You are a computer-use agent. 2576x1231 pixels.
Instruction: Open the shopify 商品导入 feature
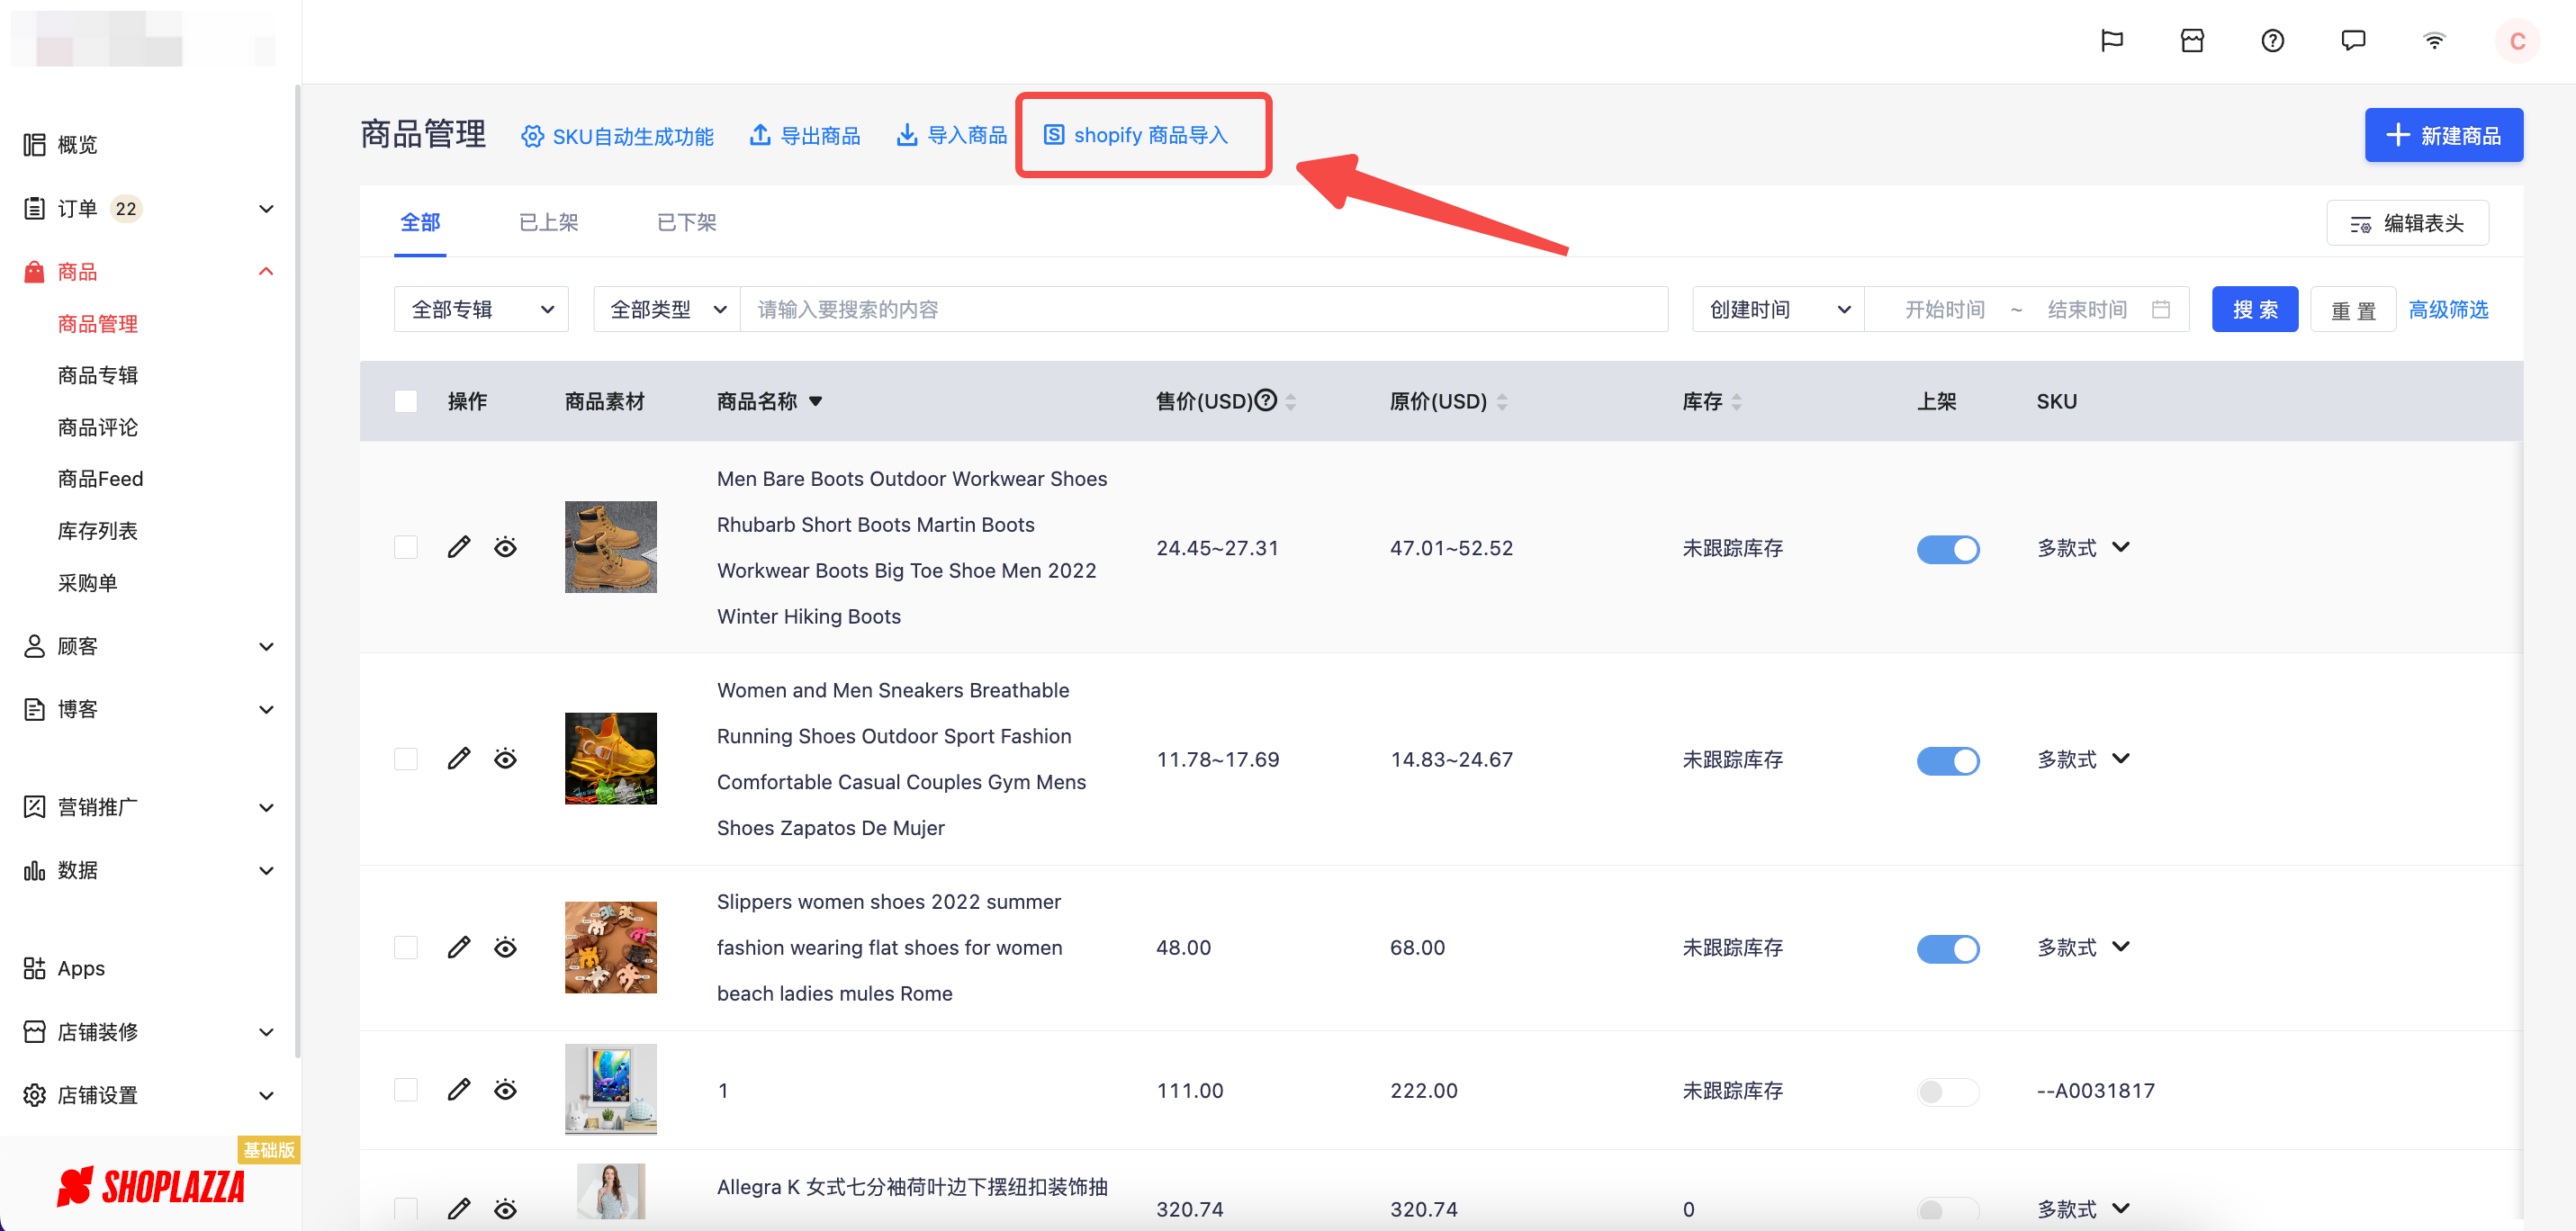1142,134
